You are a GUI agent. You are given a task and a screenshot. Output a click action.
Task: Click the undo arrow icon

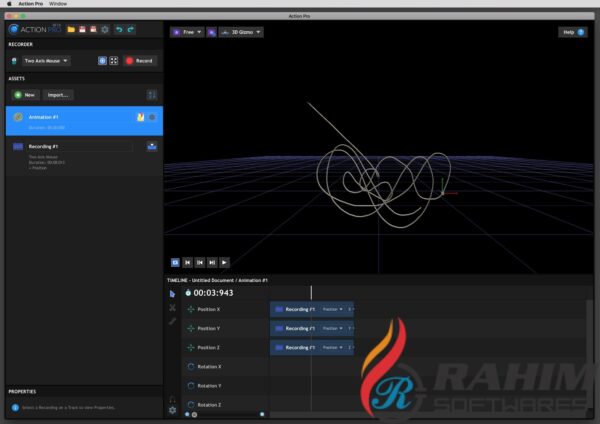tap(119, 29)
